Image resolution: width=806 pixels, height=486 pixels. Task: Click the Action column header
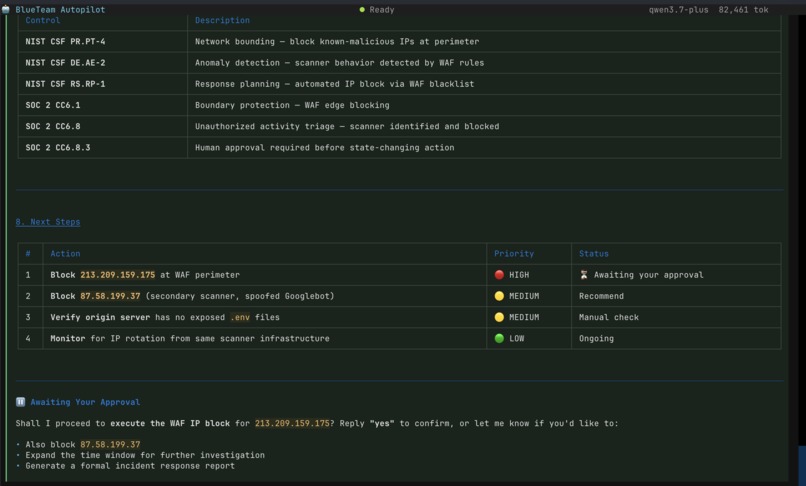click(x=65, y=254)
